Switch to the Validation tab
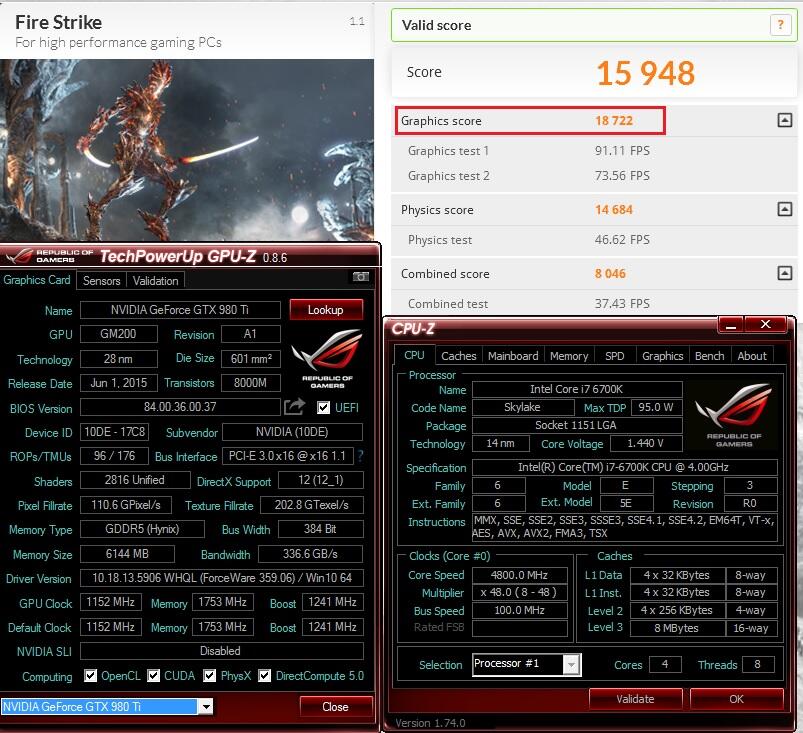Screen dimensions: 803x733 click(156, 281)
